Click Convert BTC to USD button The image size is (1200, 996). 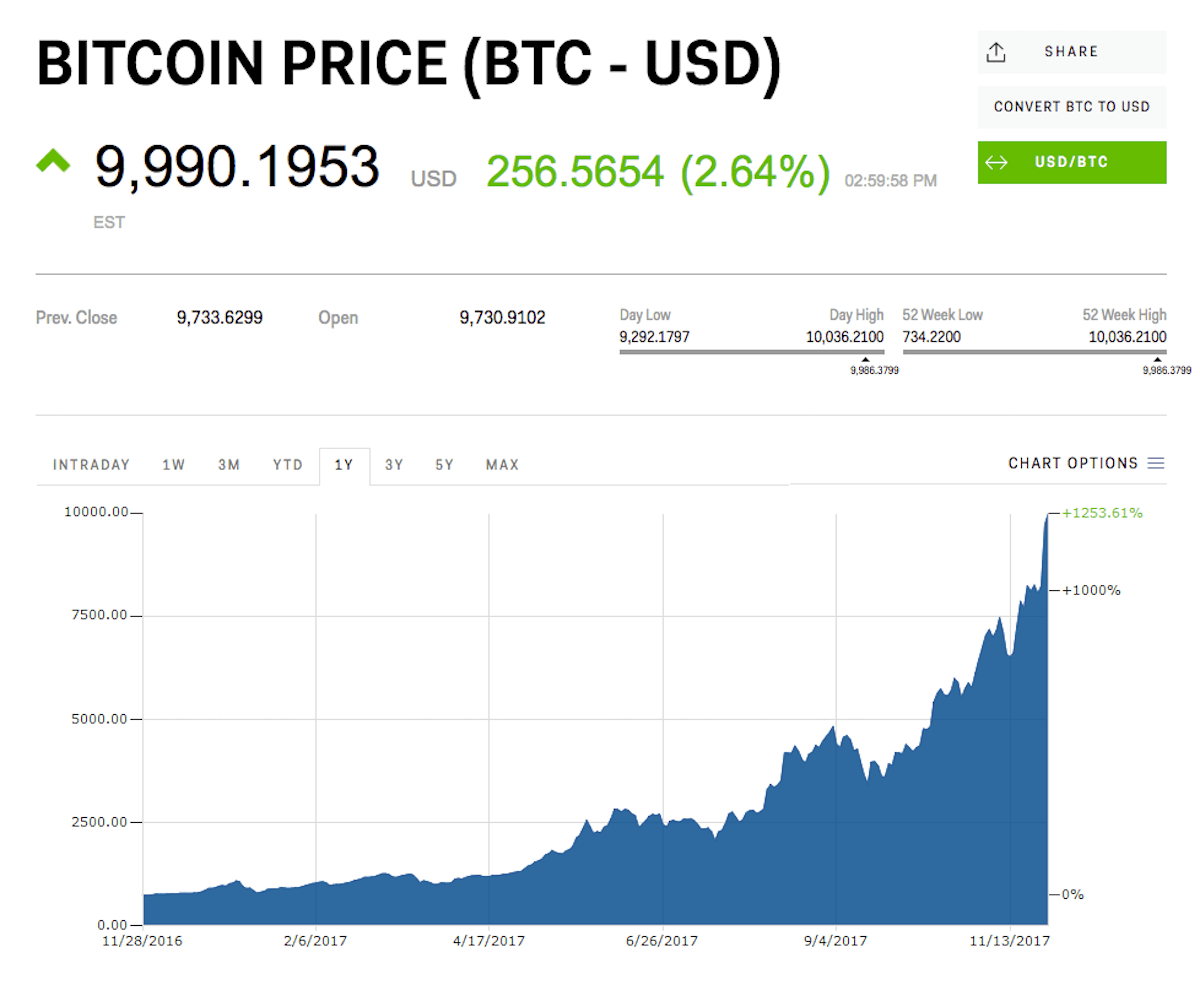pos(1072,107)
